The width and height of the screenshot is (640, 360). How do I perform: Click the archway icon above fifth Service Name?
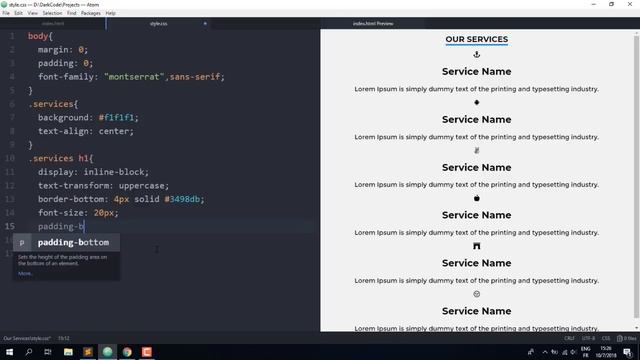(x=476, y=246)
